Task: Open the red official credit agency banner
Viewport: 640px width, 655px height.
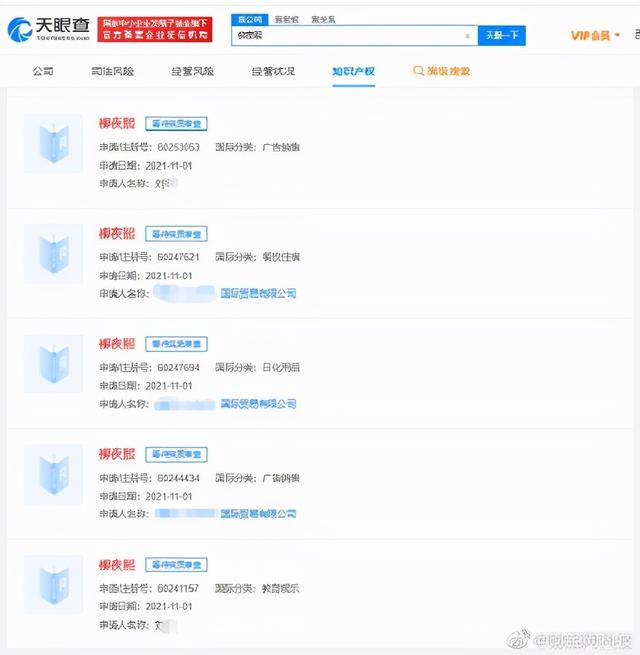Action: click(x=155, y=29)
